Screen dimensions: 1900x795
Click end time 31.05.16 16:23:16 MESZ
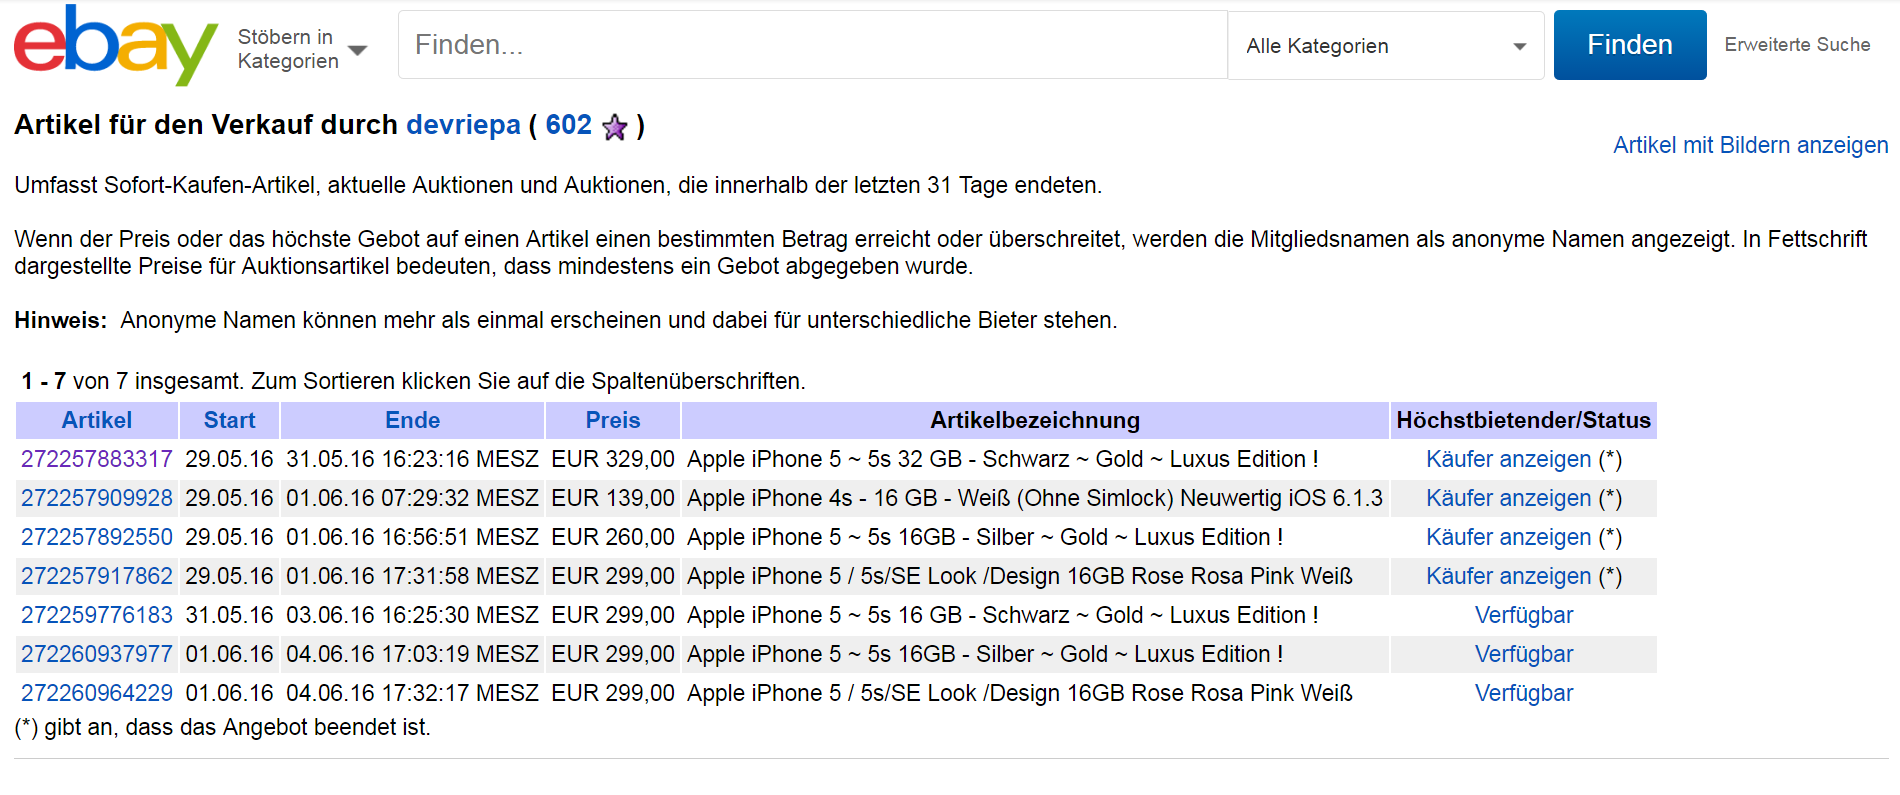click(412, 459)
